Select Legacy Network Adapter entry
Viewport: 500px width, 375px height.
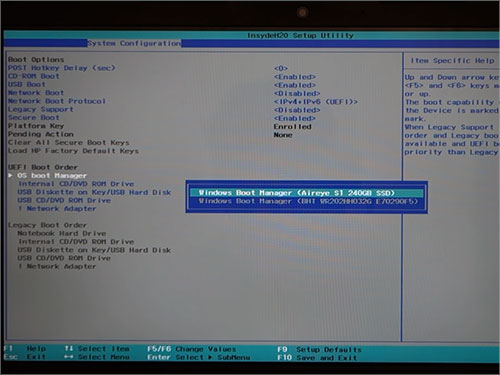[57, 267]
